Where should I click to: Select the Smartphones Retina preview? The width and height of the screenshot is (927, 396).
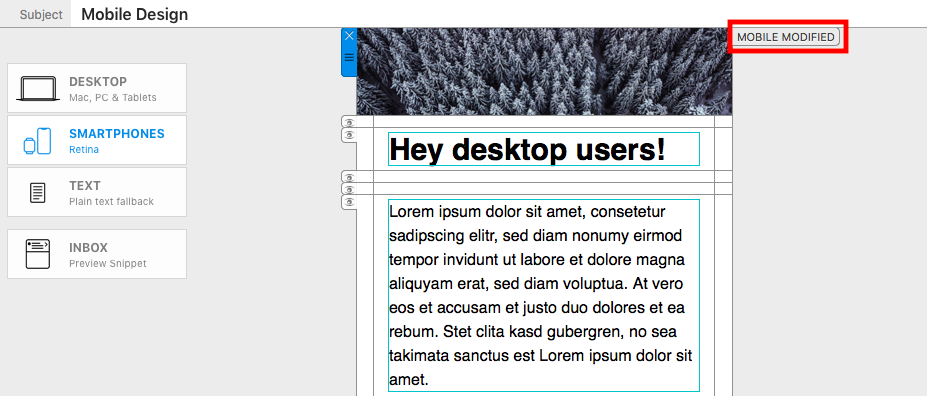tap(97, 140)
